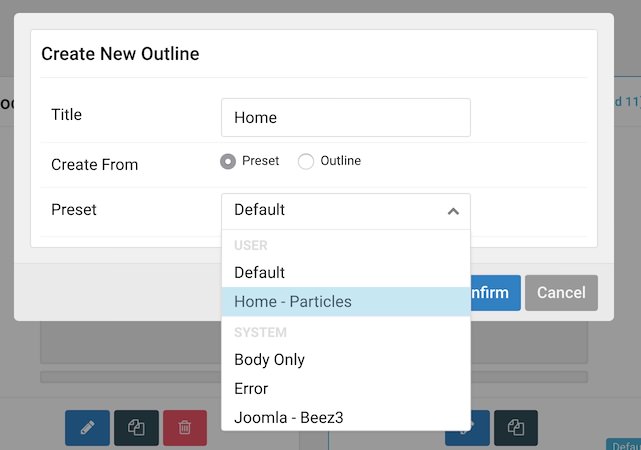
Task: Focus the Title text field containing Home
Action: point(345,117)
